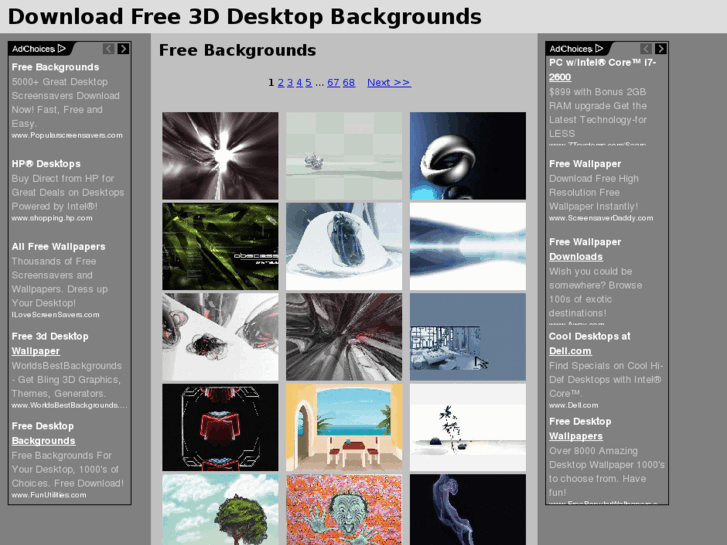The width and height of the screenshot is (727, 545).
Task: Jump to page 68
Action: (x=349, y=83)
